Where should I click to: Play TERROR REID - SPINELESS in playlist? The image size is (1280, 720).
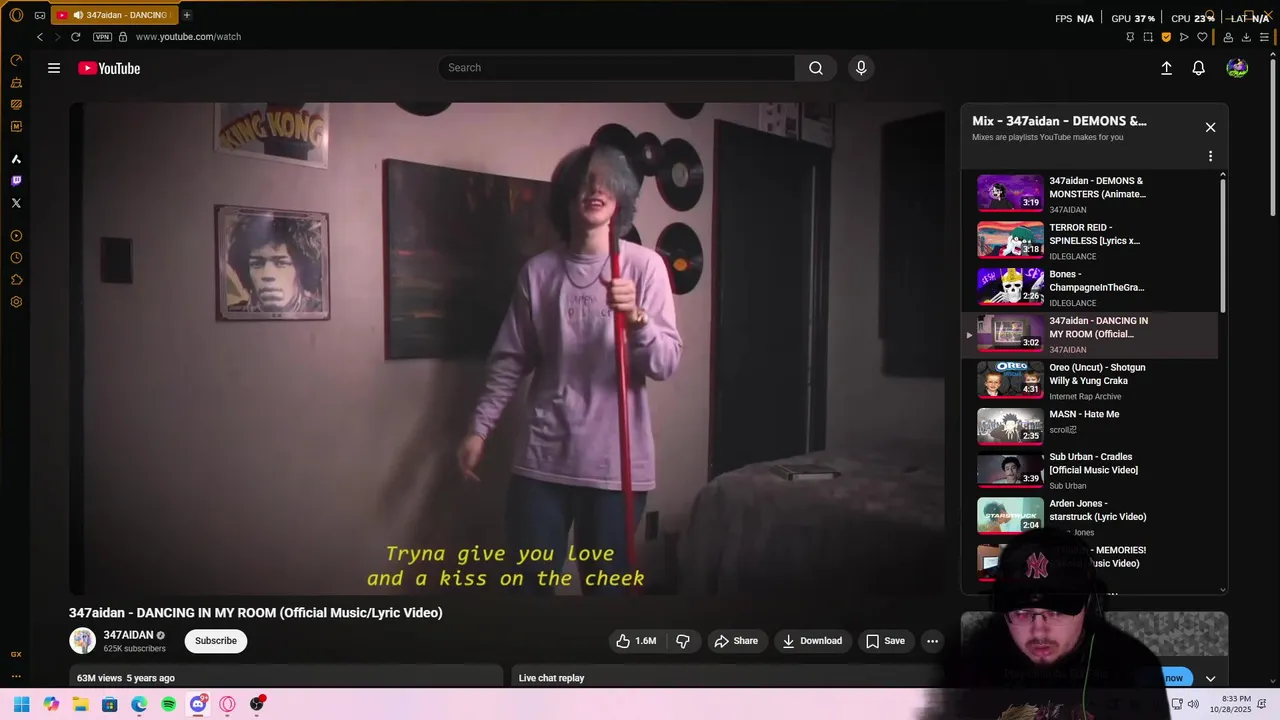pos(1091,241)
